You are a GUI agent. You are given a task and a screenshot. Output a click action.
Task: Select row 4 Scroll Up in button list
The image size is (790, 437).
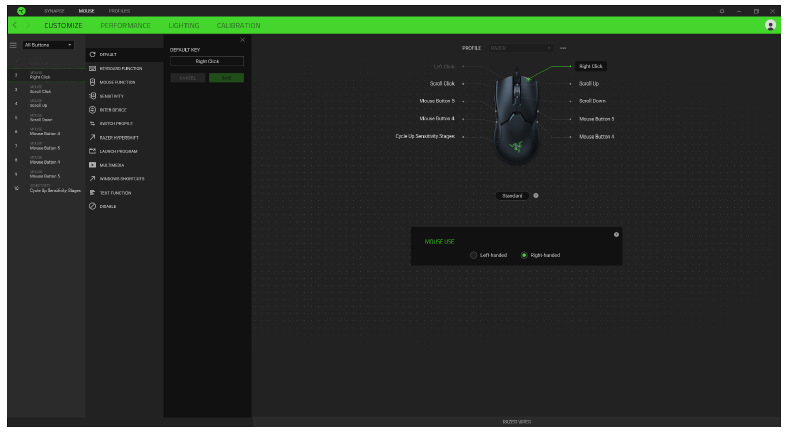point(47,104)
